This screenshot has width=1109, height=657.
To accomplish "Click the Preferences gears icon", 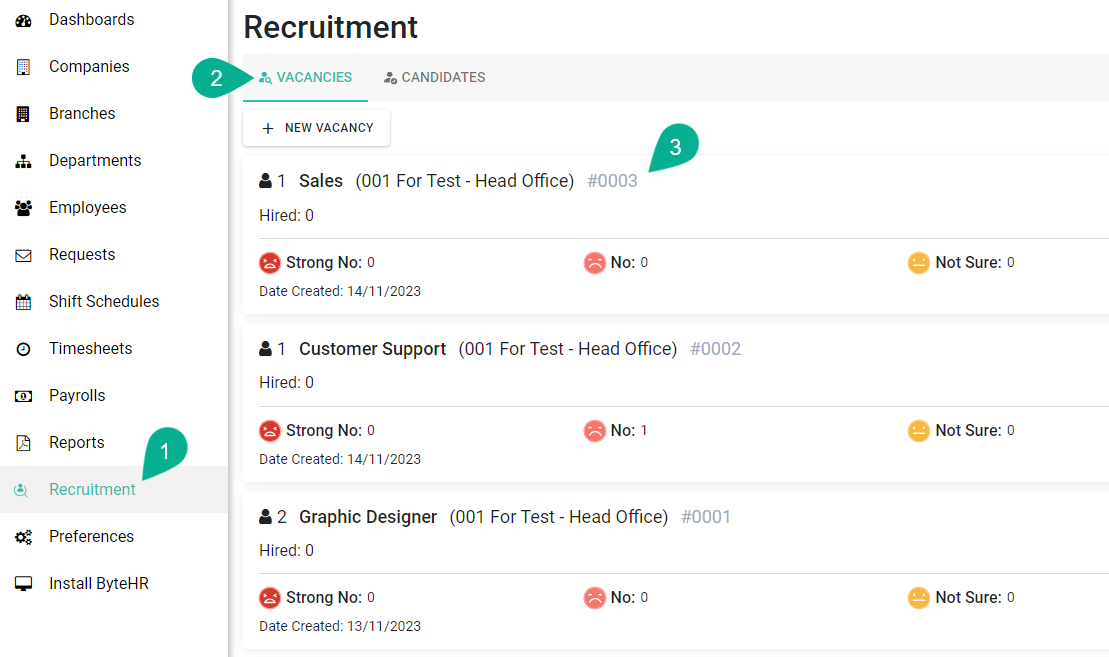I will [23, 537].
